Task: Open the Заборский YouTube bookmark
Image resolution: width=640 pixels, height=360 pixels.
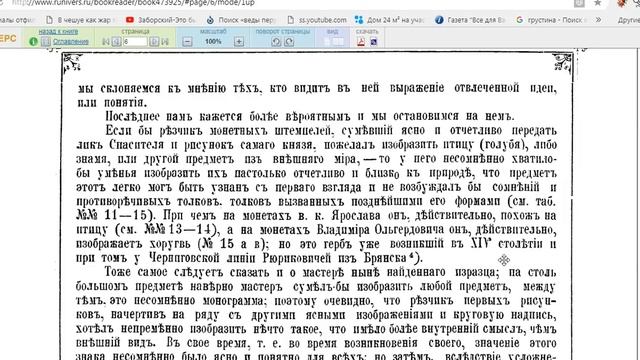Action: click(x=162, y=20)
